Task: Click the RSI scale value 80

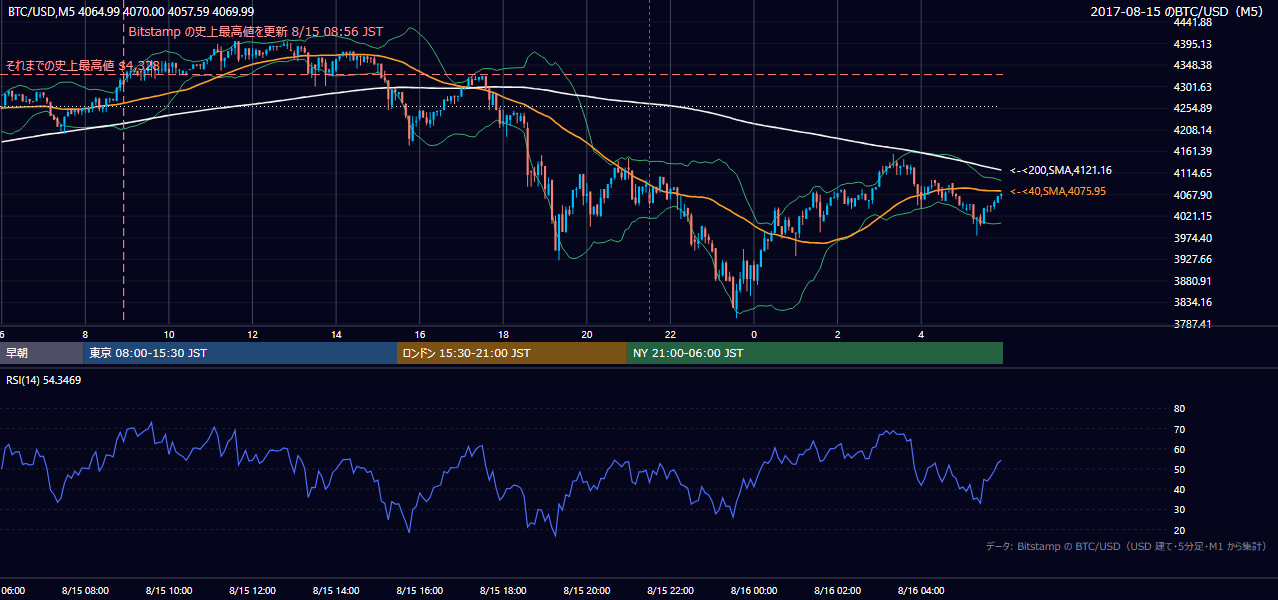Action: pos(1179,409)
